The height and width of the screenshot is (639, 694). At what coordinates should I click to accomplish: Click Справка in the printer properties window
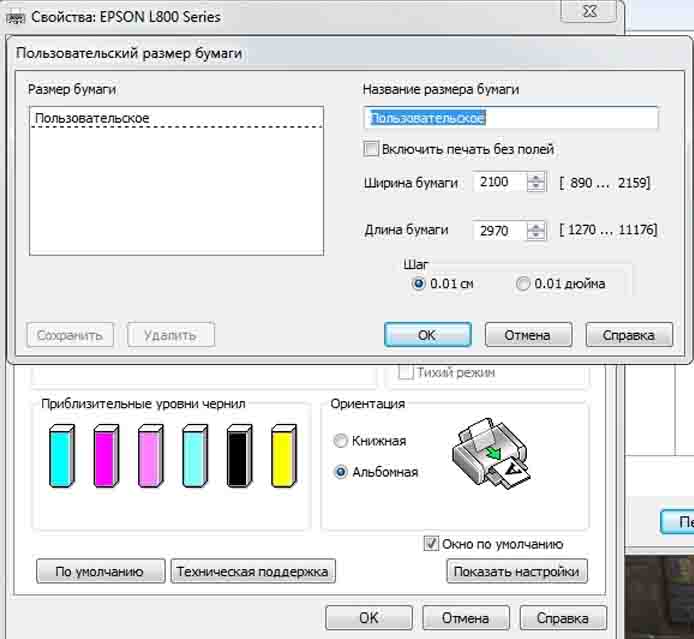pos(563,618)
